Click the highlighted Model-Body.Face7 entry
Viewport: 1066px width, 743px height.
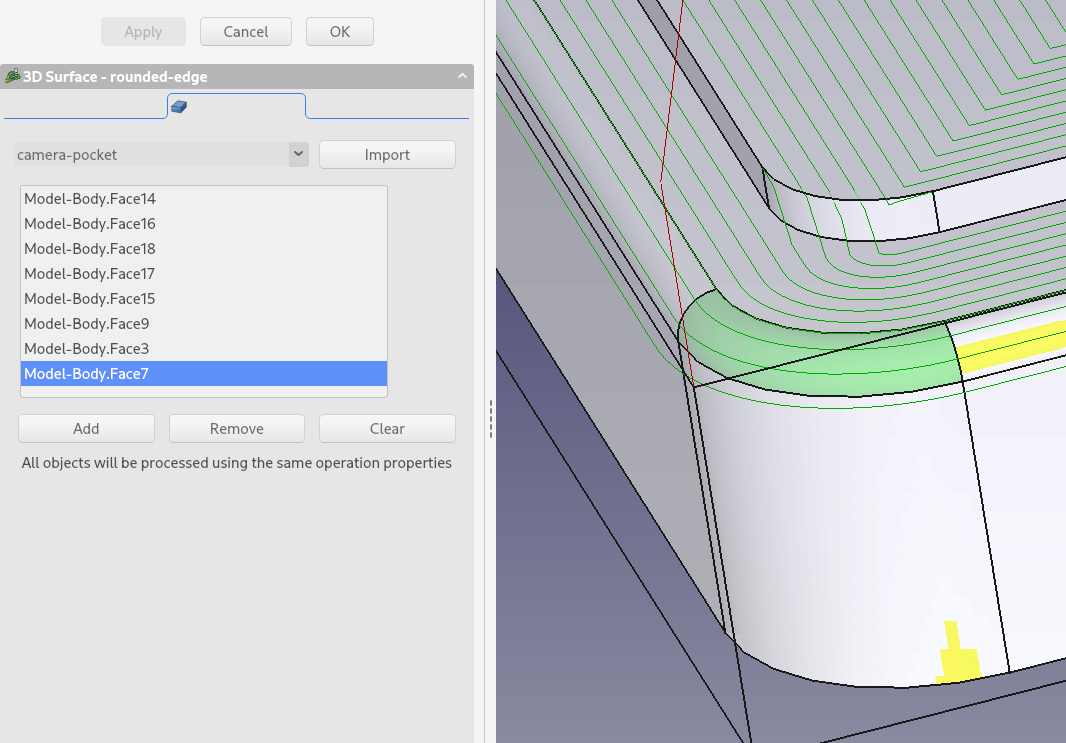(87, 374)
